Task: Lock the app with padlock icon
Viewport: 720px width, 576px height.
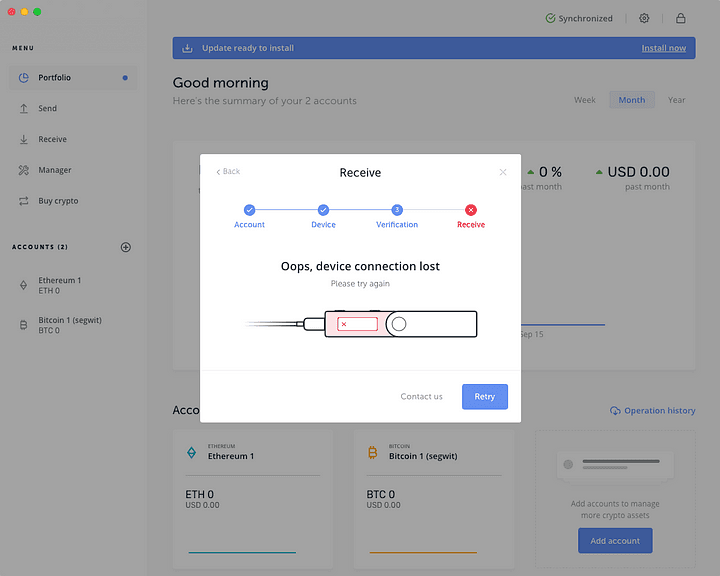Action: 681,18
